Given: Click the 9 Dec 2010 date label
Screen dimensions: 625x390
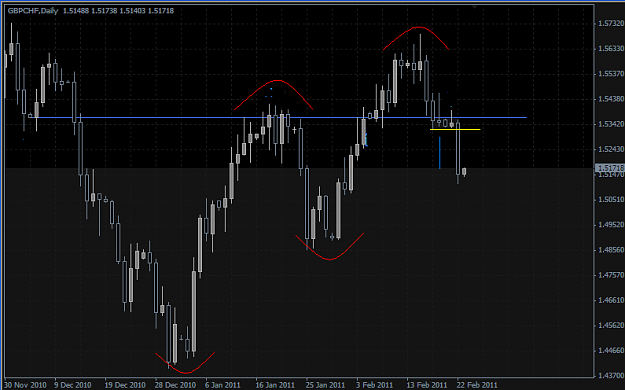Looking at the screenshot, I should 73,385.
